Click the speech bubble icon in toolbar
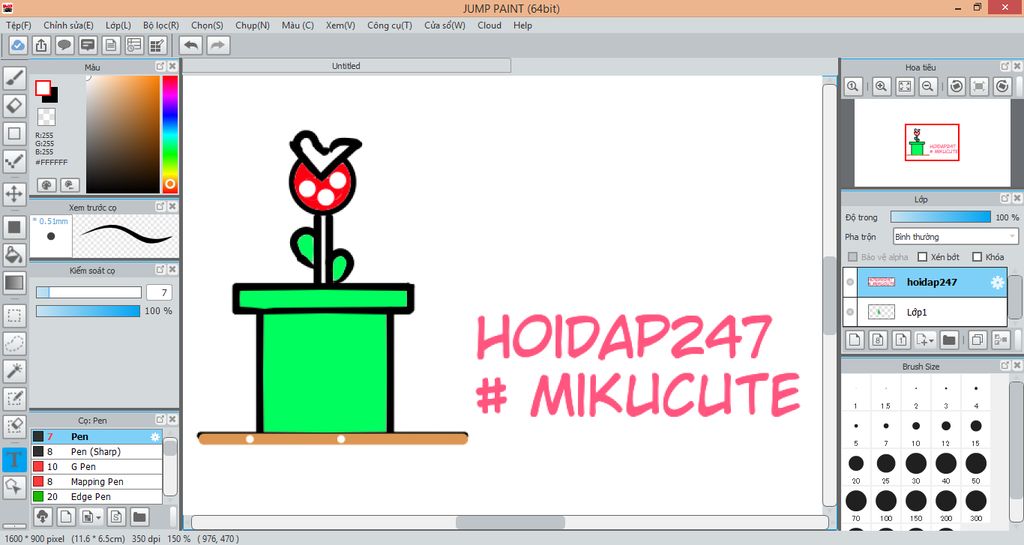 tap(64, 45)
